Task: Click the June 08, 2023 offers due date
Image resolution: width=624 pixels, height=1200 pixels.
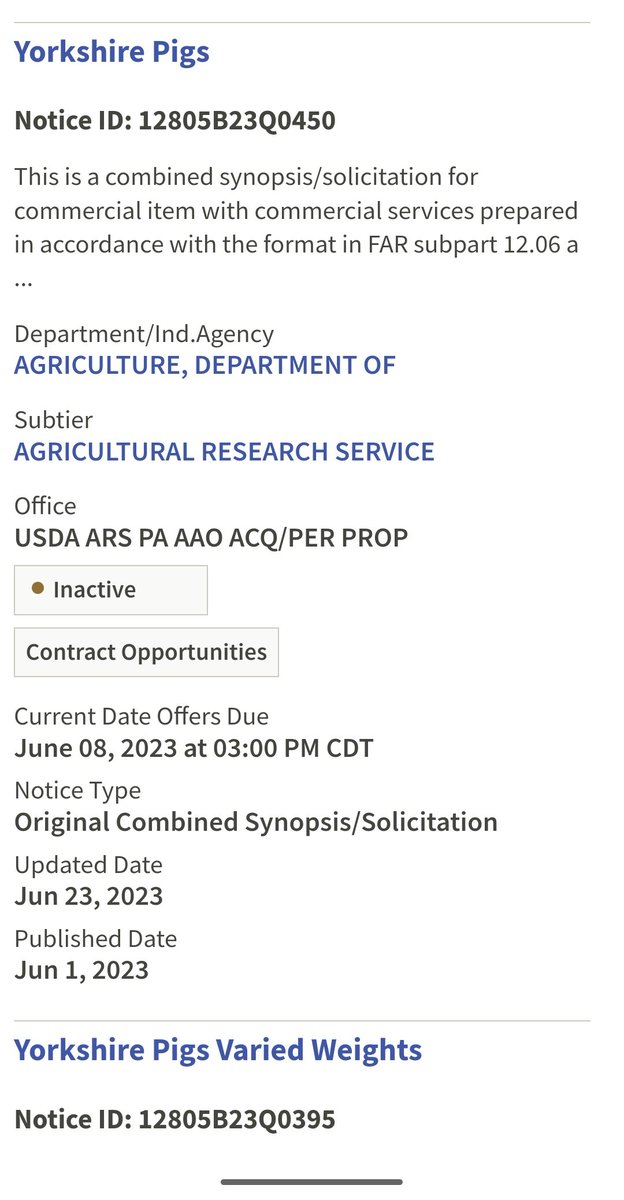Action: click(x=194, y=747)
